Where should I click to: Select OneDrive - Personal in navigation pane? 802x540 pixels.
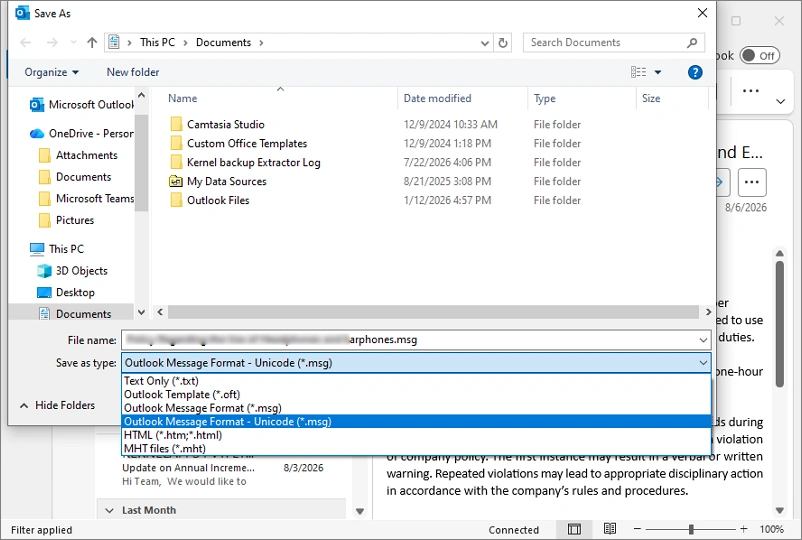(82, 133)
